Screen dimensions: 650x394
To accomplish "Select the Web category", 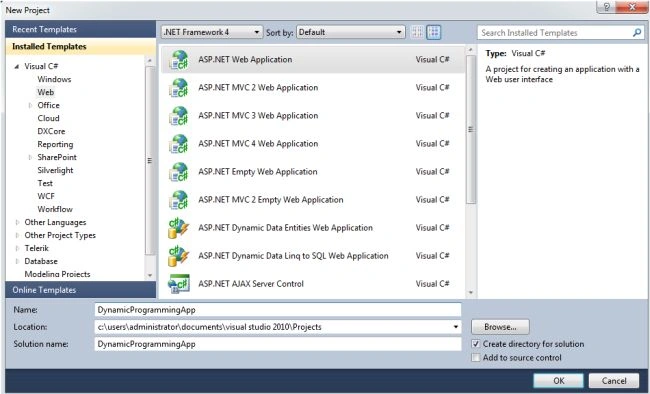I will [x=46, y=92].
